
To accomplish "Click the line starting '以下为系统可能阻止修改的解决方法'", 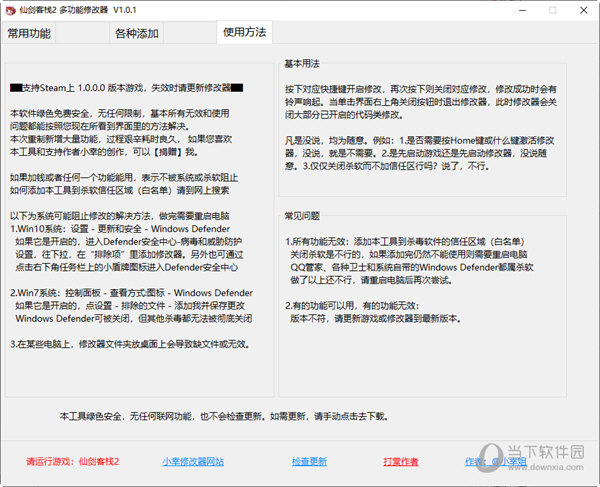I will (120, 216).
